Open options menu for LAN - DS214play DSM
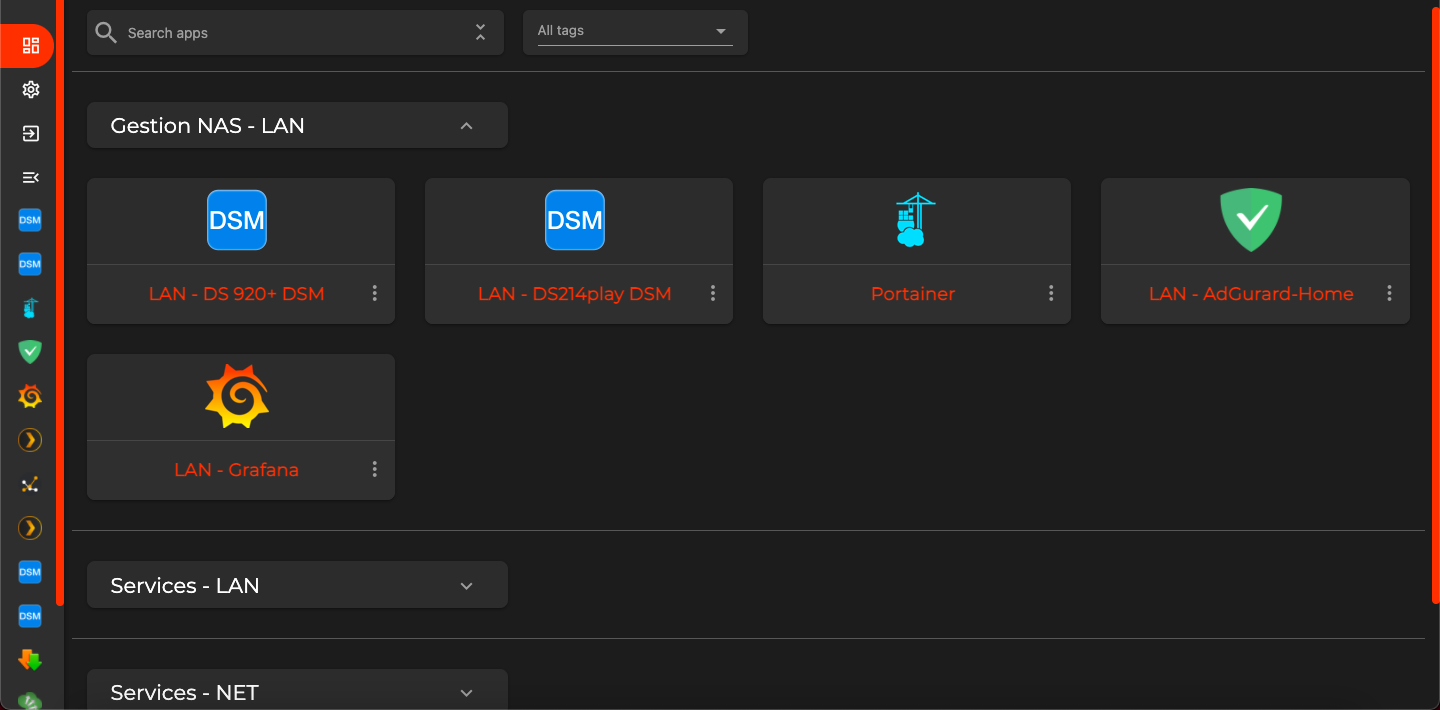The width and height of the screenshot is (1440, 710). click(713, 293)
